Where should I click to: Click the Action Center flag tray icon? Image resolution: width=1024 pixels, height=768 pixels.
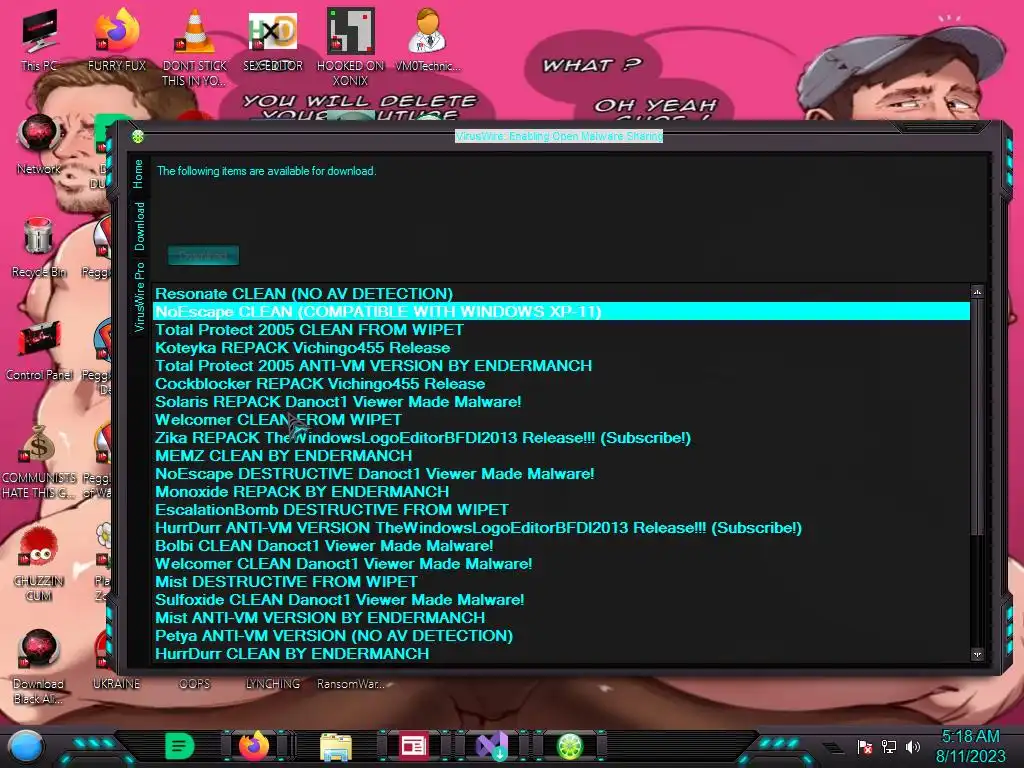click(865, 746)
